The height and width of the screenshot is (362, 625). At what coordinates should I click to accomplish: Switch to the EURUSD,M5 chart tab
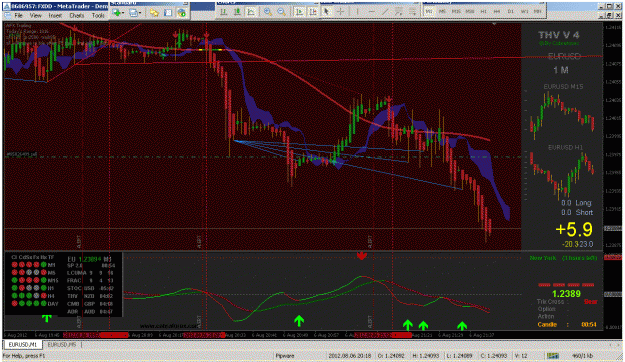pyautogui.click(x=62, y=344)
